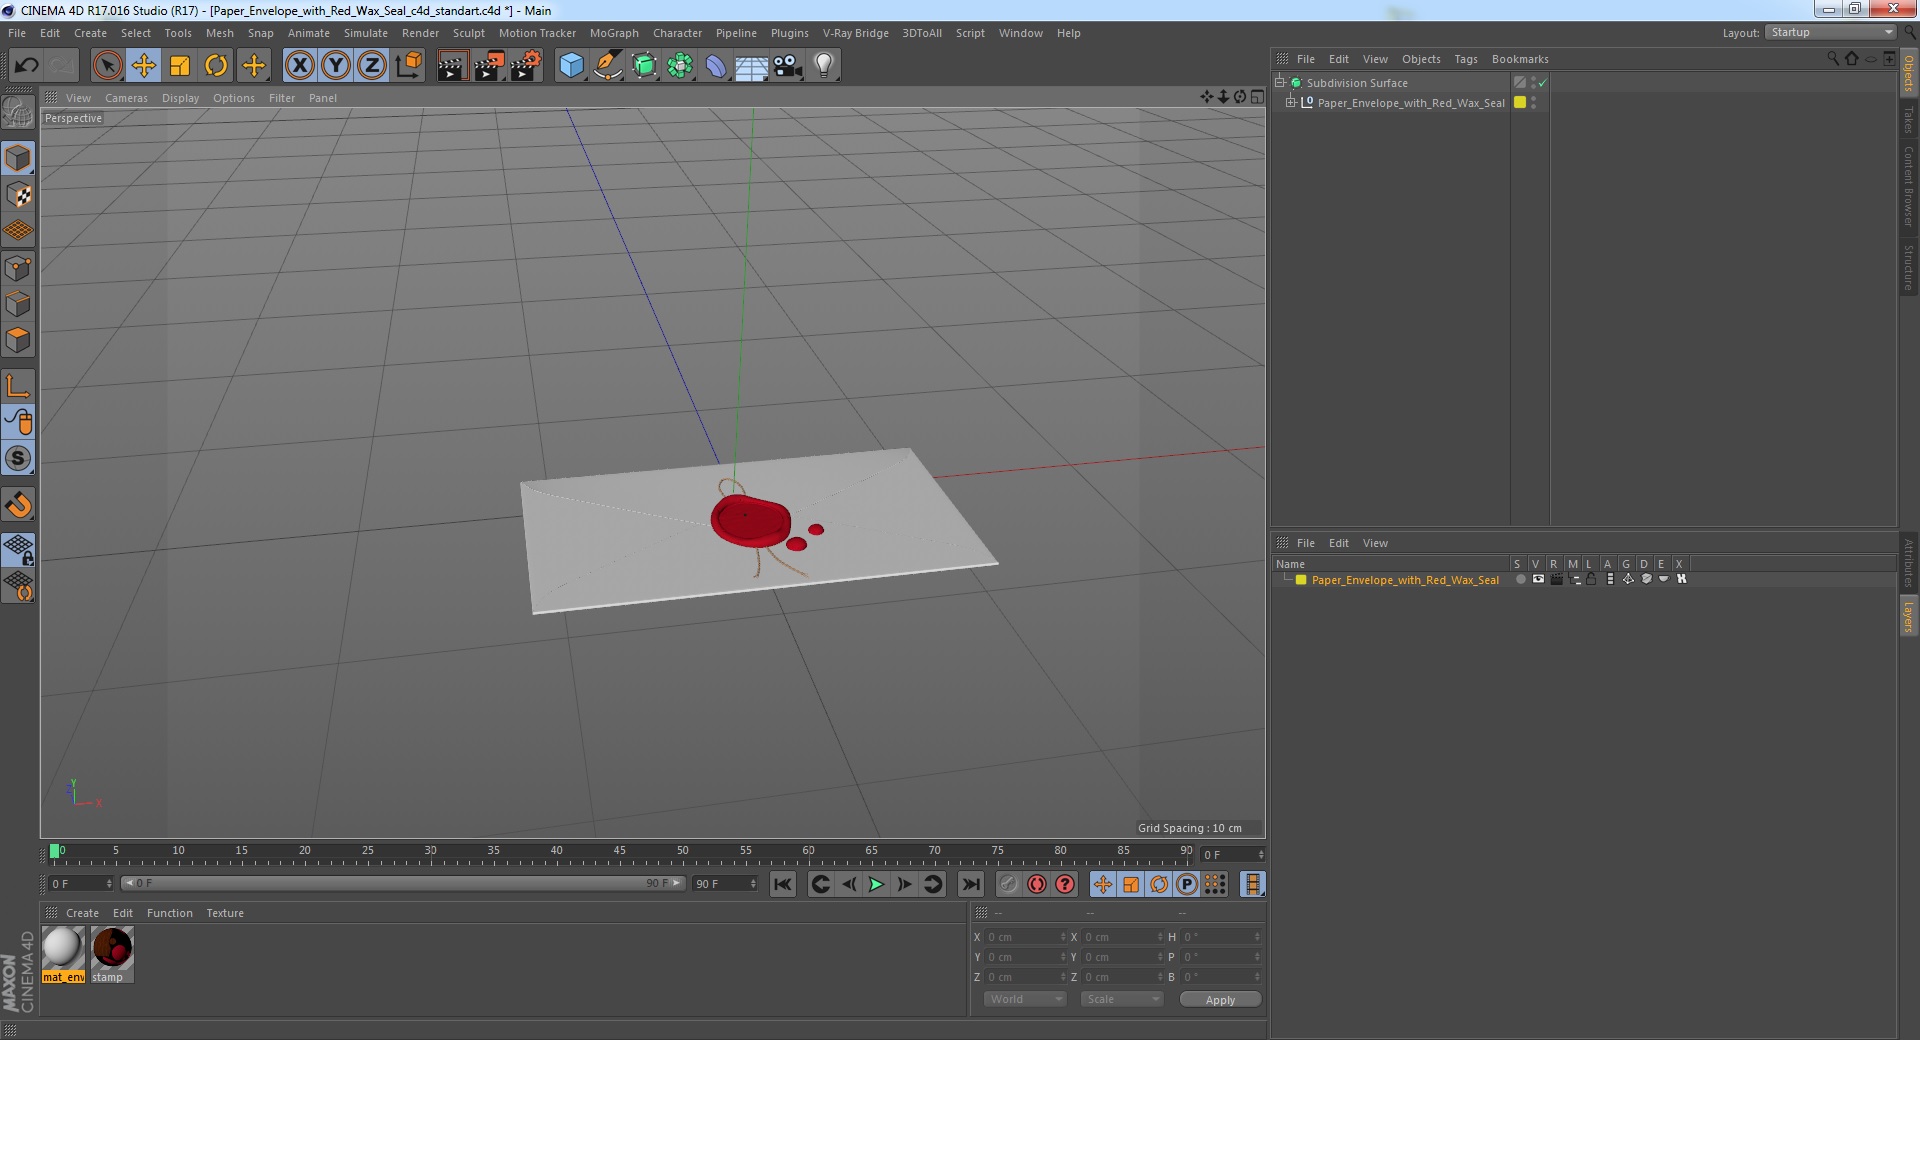Open the Structure side tab
The image size is (1920, 1158).
[1908, 267]
